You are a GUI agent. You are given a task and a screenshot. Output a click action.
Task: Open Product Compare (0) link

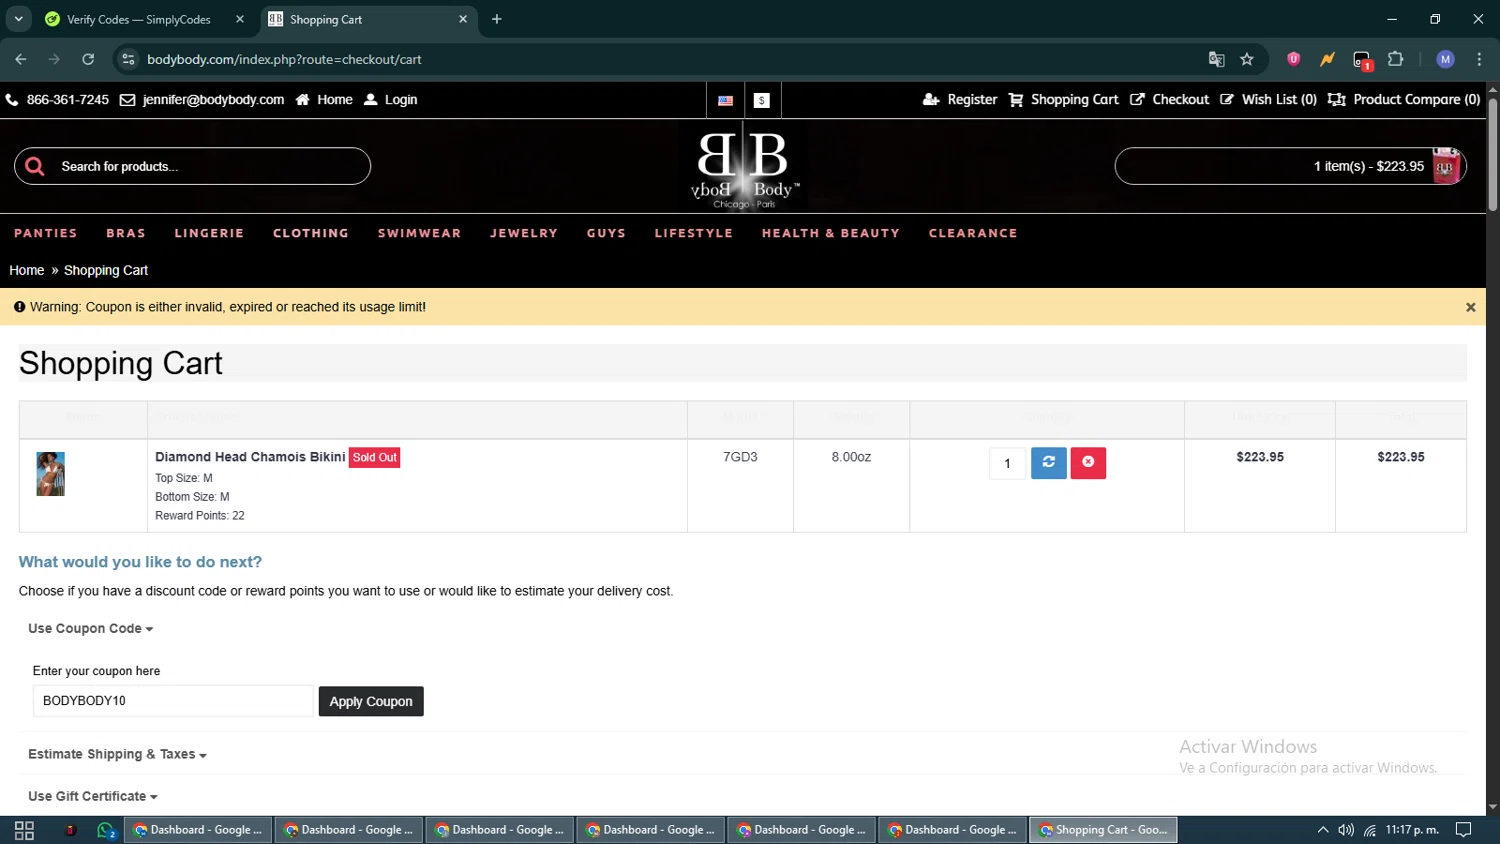[1404, 100]
